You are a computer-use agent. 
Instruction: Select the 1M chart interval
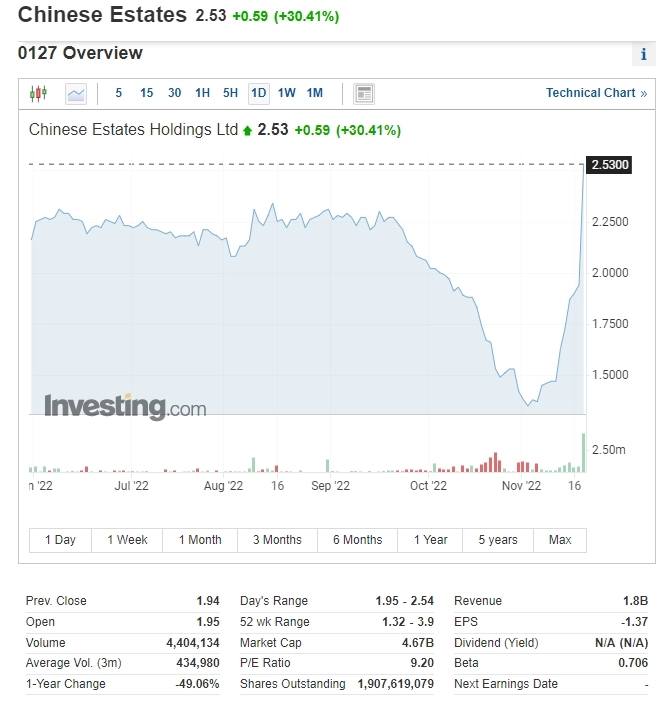coord(315,93)
